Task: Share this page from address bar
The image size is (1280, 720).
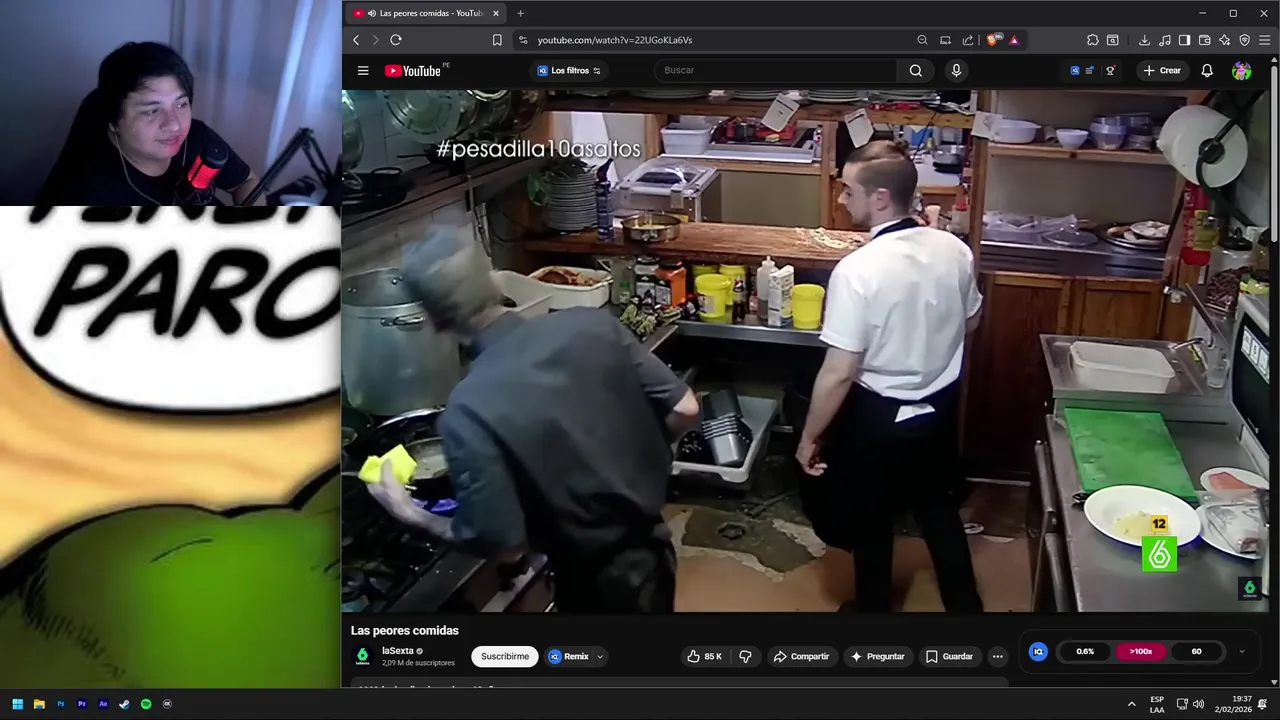Action: (x=968, y=40)
